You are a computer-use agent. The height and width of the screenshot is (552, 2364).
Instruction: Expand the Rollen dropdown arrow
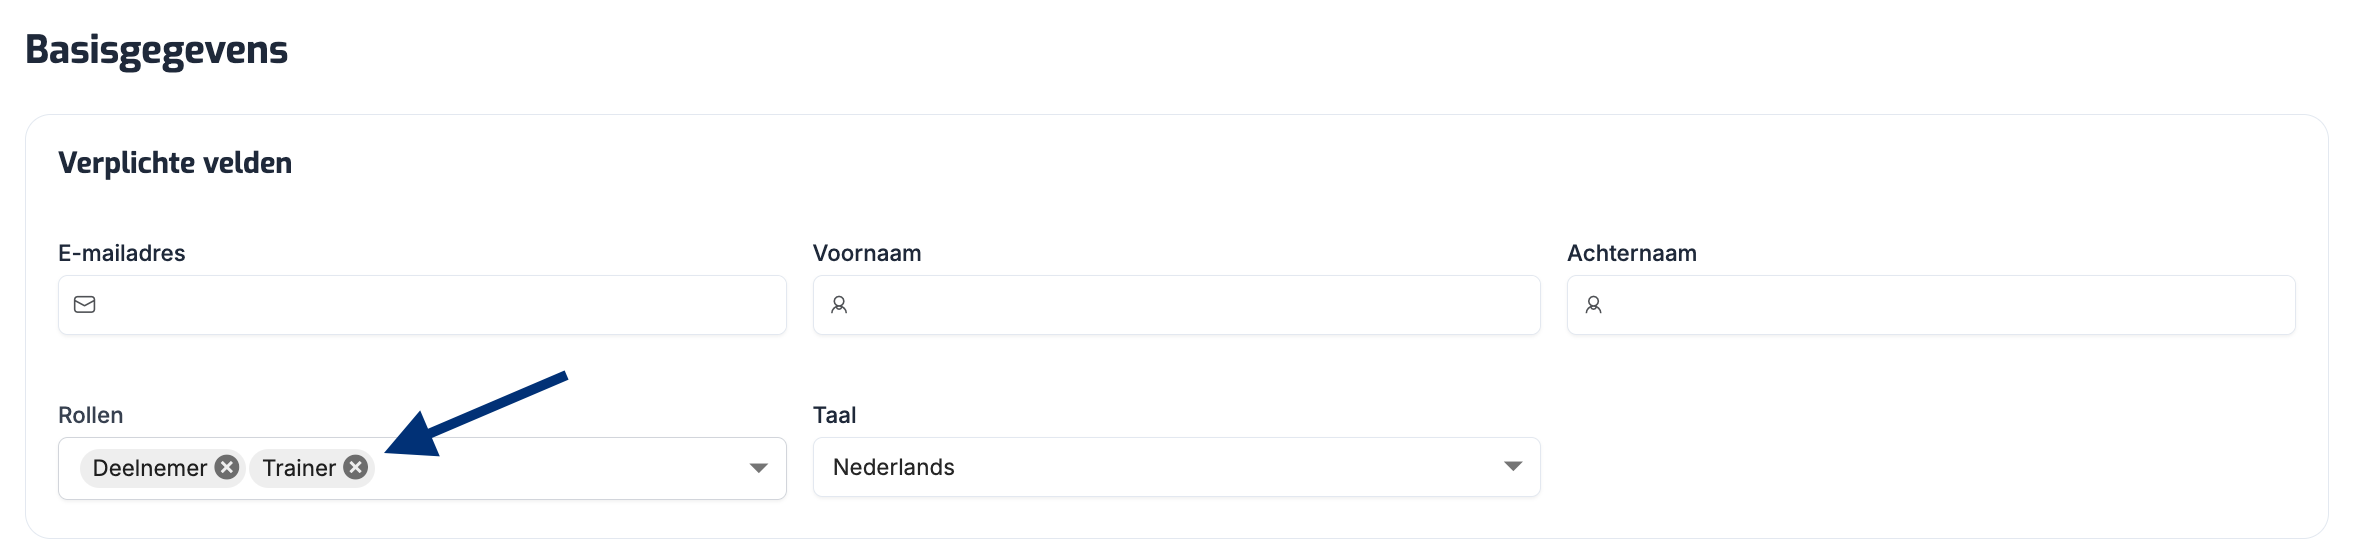pyautogui.click(x=758, y=468)
